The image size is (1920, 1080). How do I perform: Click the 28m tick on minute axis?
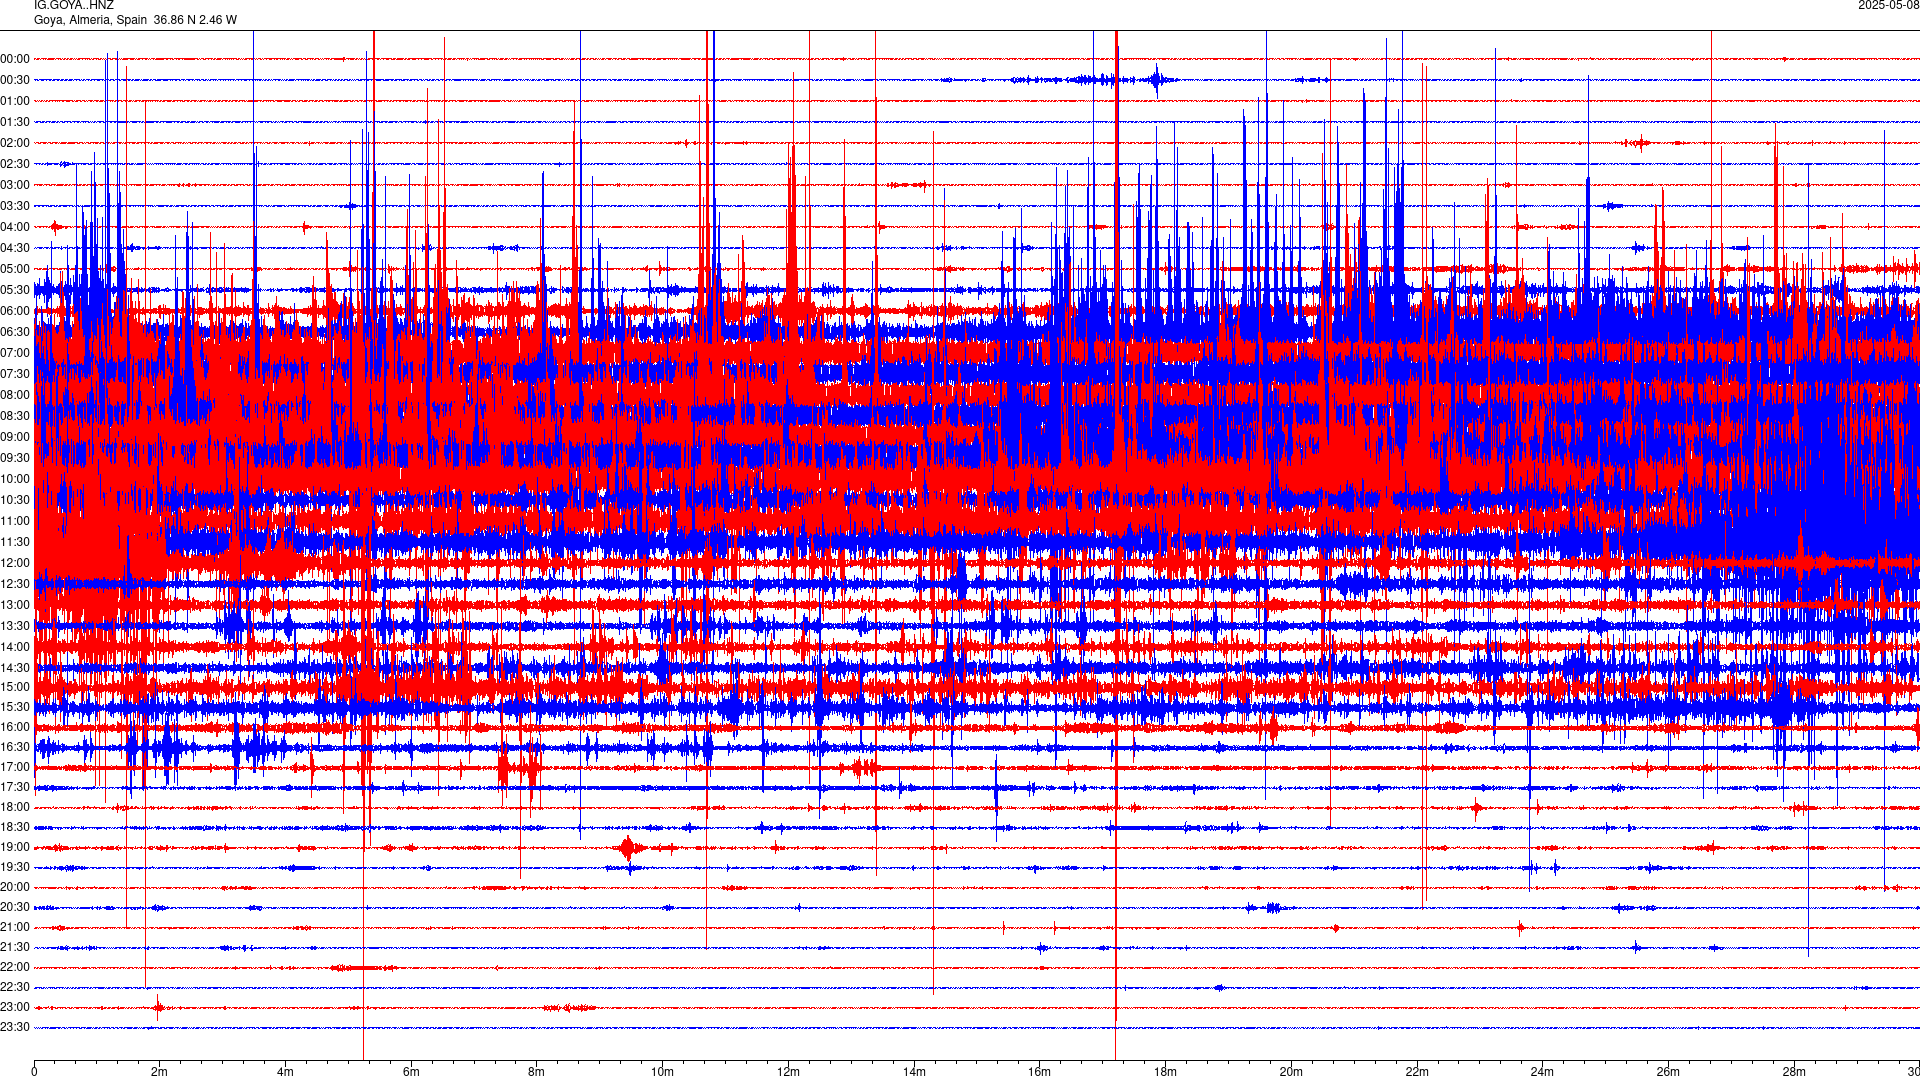[x=1794, y=1072]
